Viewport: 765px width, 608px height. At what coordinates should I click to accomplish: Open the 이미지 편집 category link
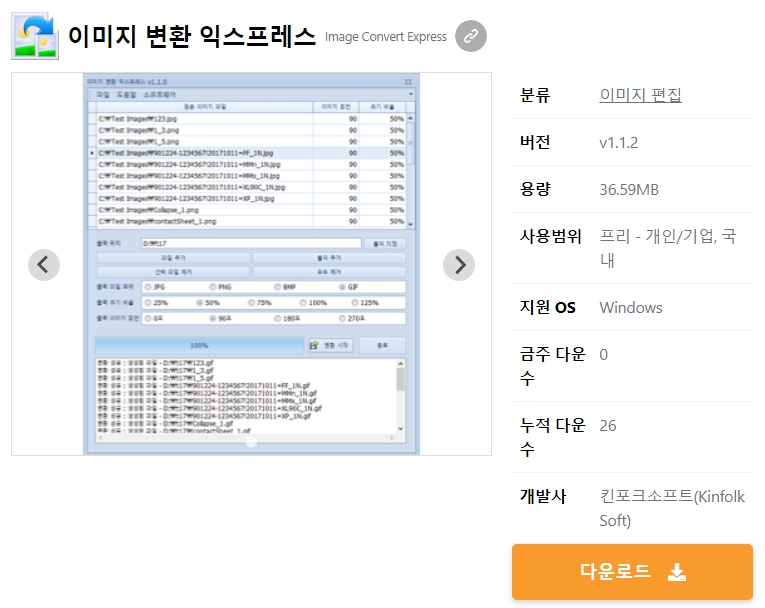pyautogui.click(x=640, y=95)
